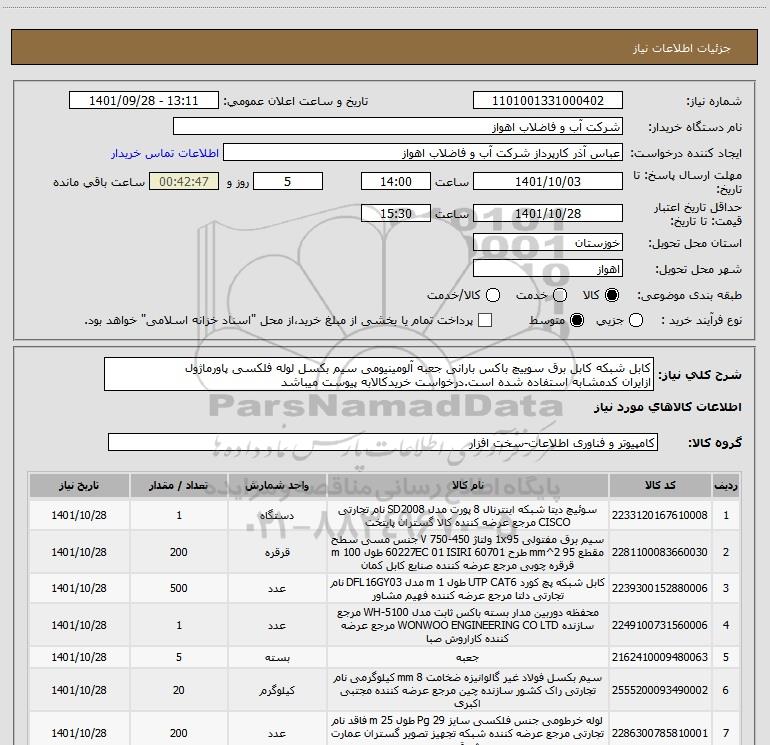This screenshot has height=745, width=770.
Task: Click the WONWOO ENGINEERING camera housing name
Action: tap(468, 625)
